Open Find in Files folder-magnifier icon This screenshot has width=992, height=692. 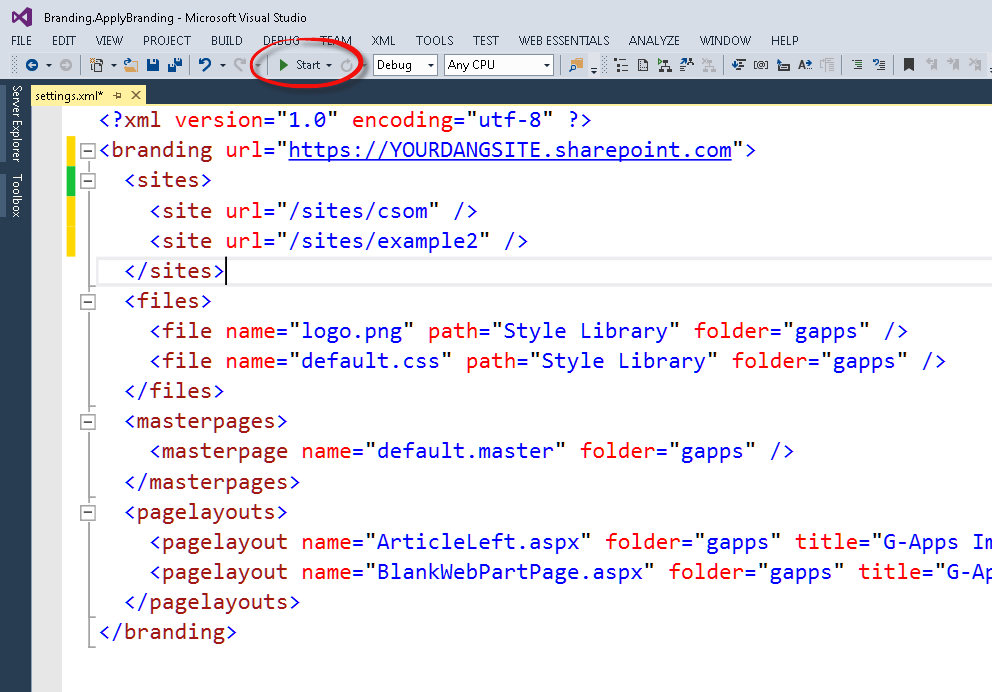point(576,65)
